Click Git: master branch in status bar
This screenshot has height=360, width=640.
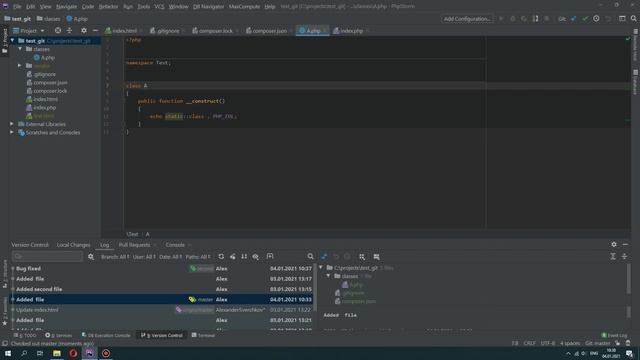tap(598, 343)
